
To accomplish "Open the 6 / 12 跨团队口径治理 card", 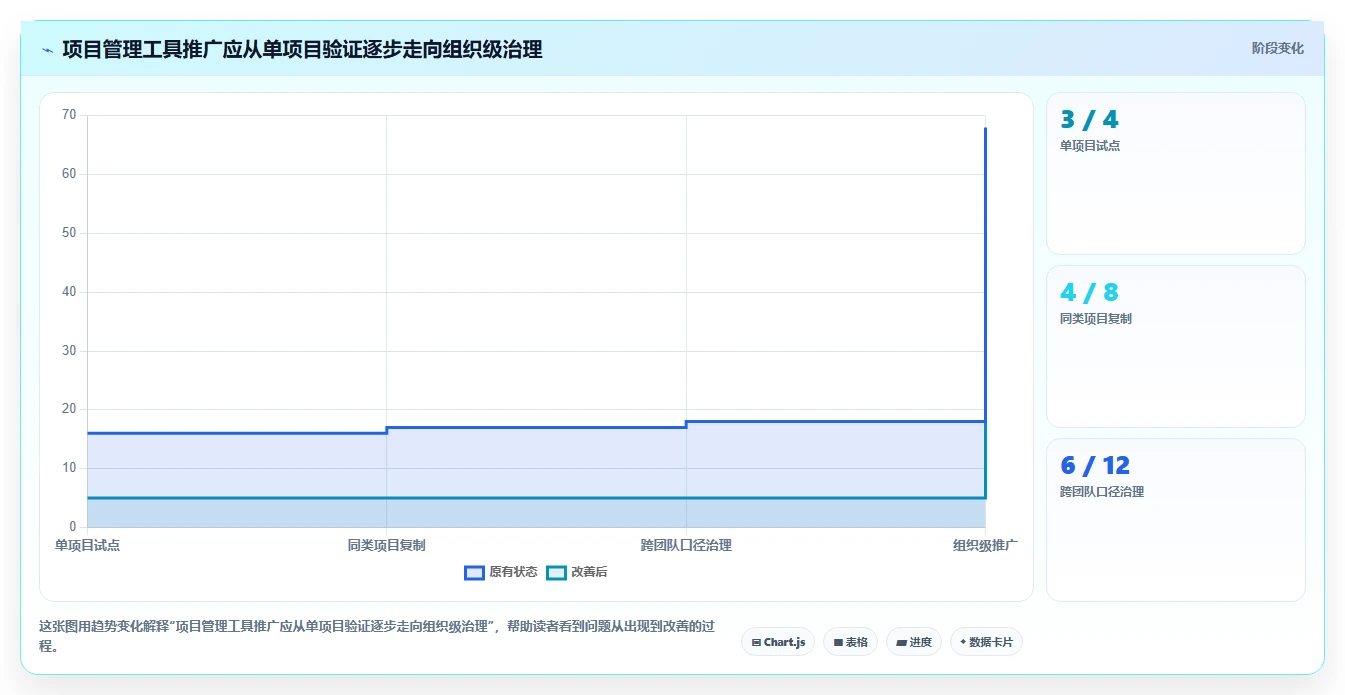I will click(1175, 519).
